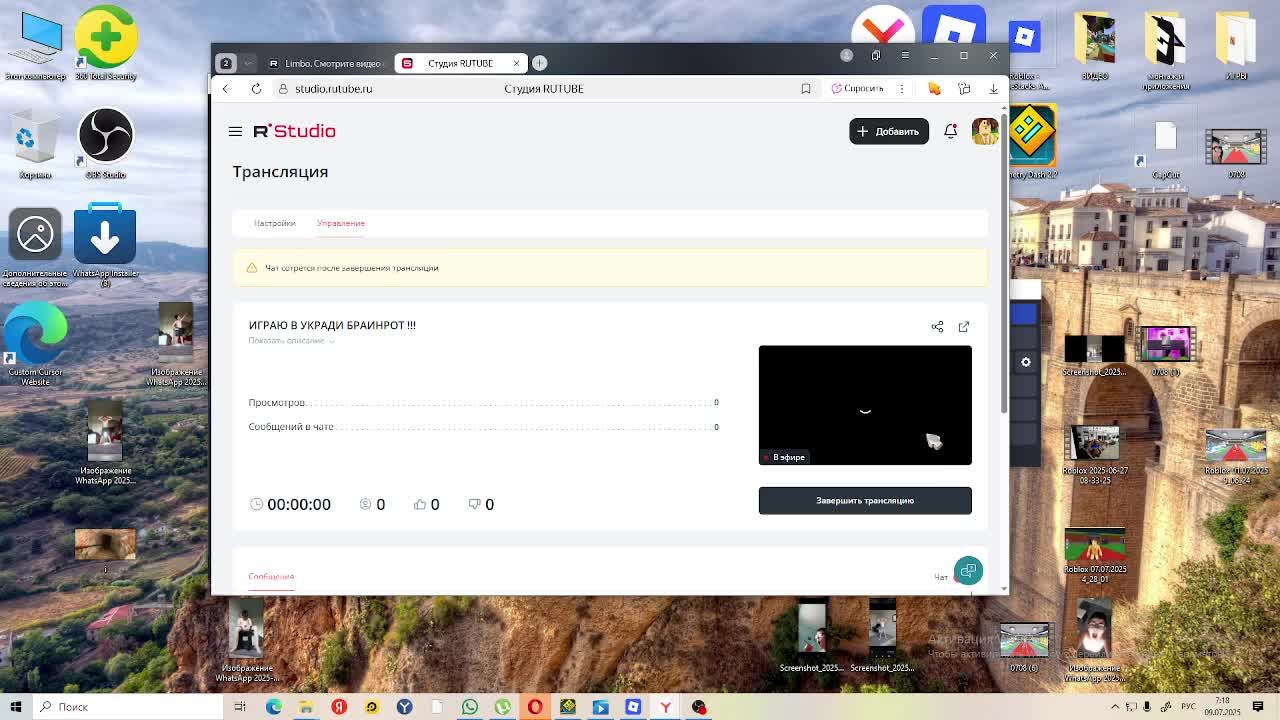Click the stream title 'ИГРАЮ В УКРАДИ БРАИНРОТ'
Image resolution: width=1280 pixels, height=720 pixels.
pyautogui.click(x=332, y=325)
